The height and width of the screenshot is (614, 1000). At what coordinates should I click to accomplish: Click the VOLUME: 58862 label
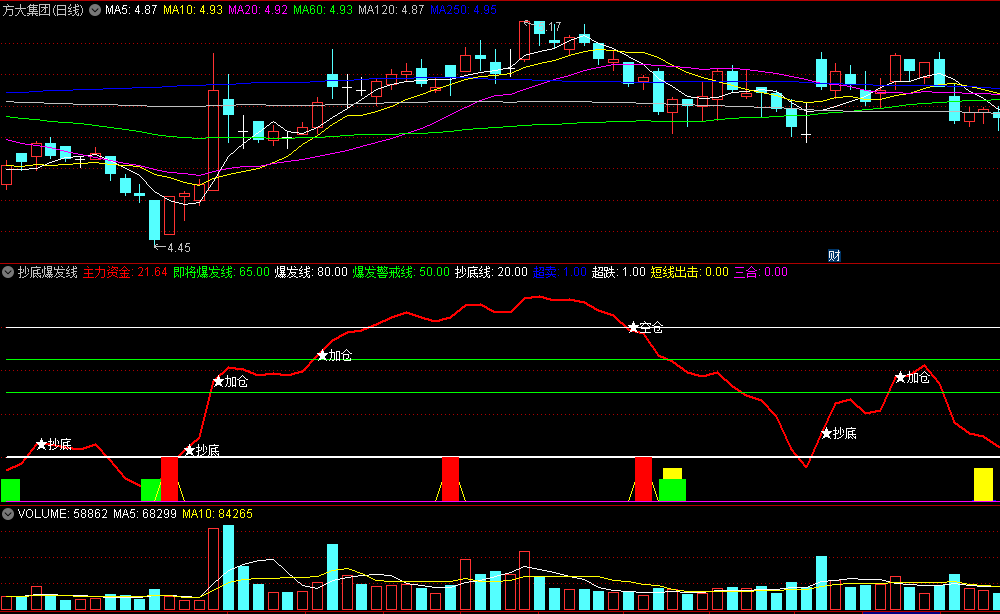(62, 514)
